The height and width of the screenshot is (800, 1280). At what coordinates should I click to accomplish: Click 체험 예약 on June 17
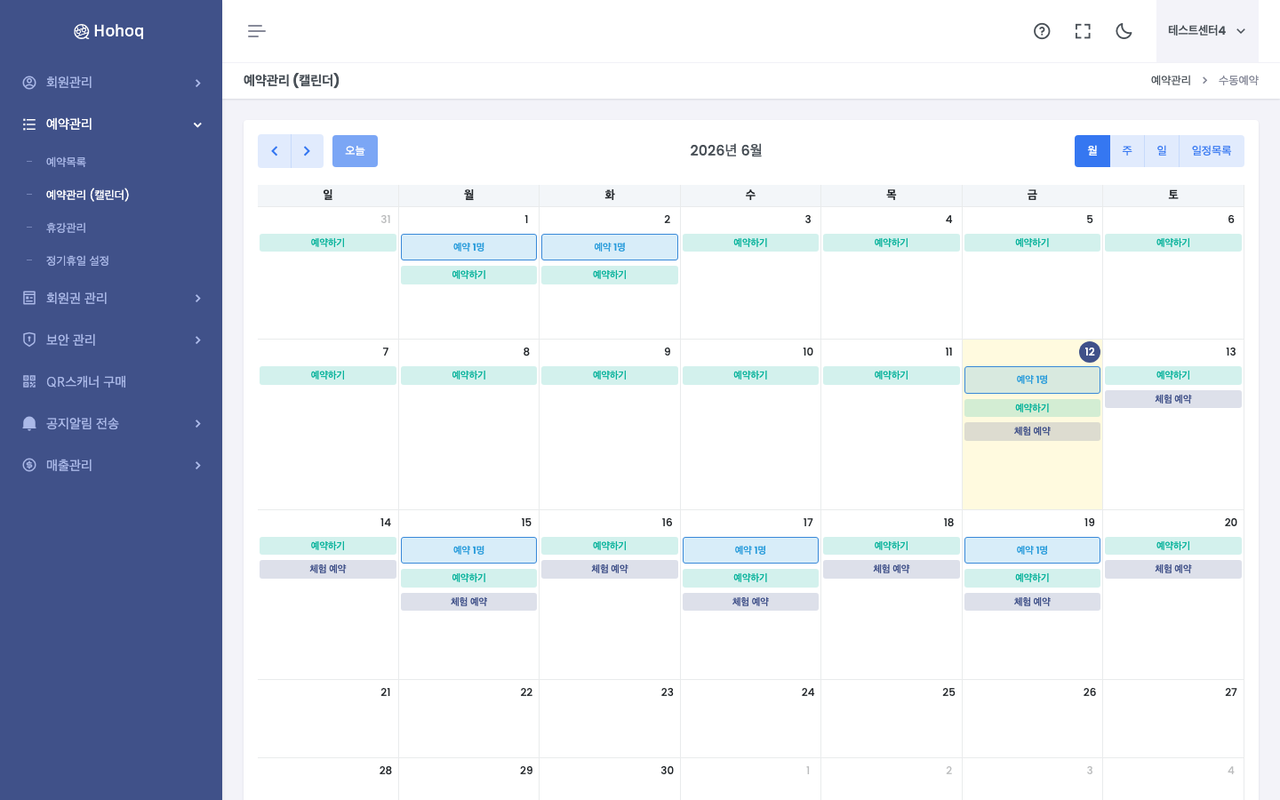click(750, 602)
